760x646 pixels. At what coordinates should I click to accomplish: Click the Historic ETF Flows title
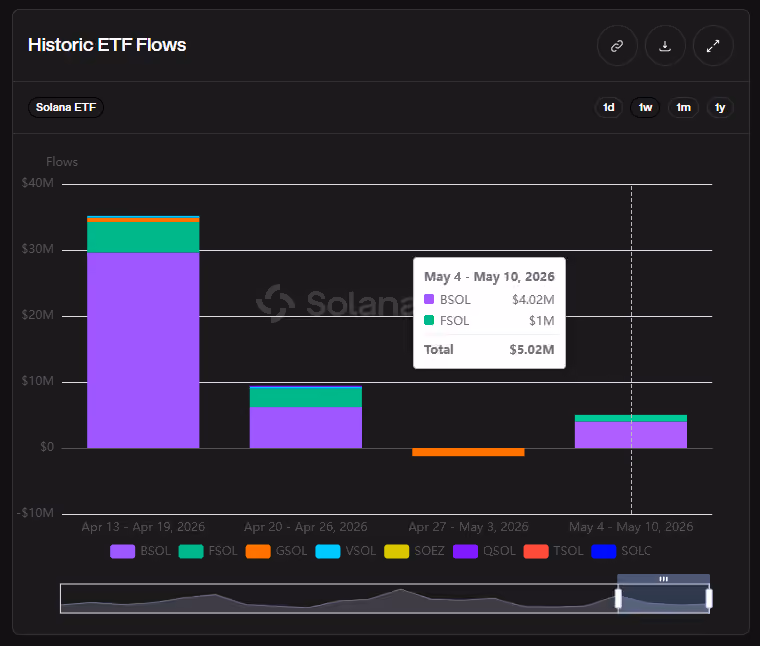[107, 45]
